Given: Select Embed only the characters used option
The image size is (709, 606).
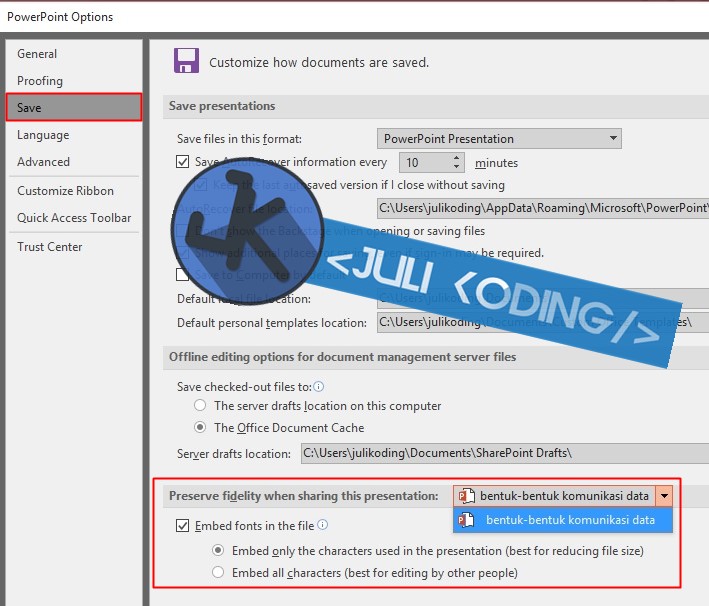Looking at the screenshot, I should 218,550.
